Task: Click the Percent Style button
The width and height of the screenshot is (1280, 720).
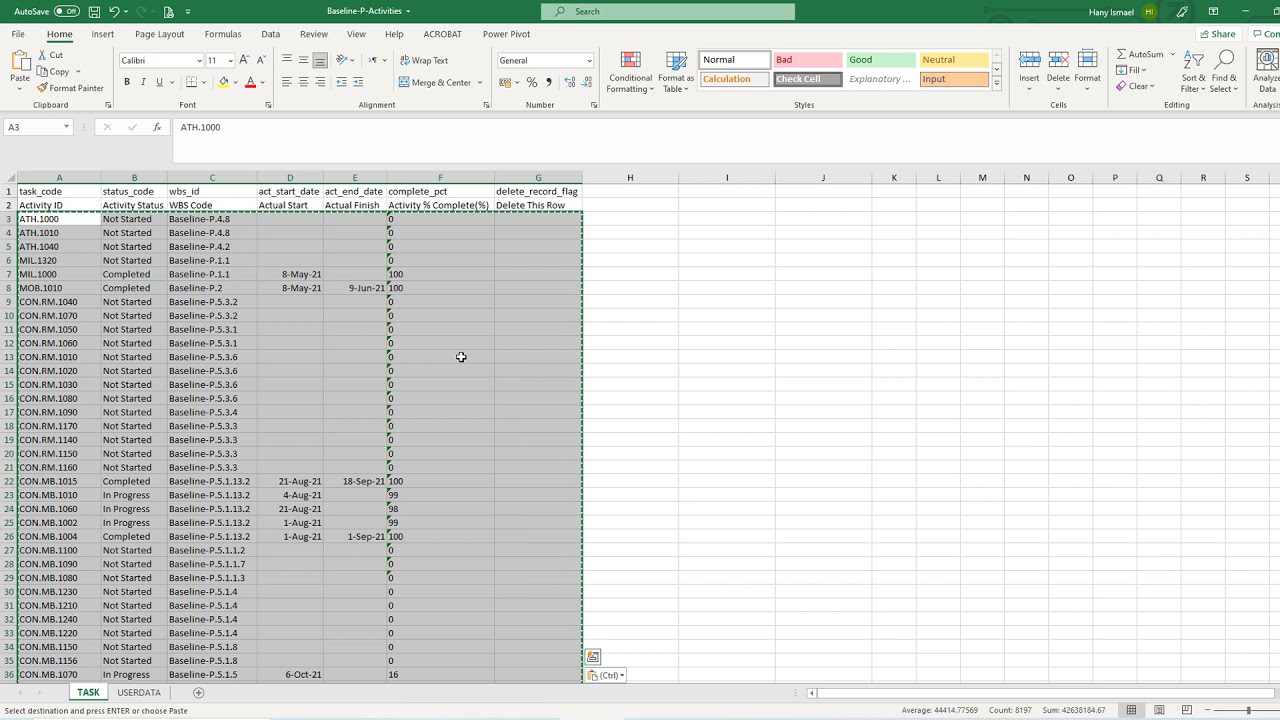Action: [x=532, y=82]
